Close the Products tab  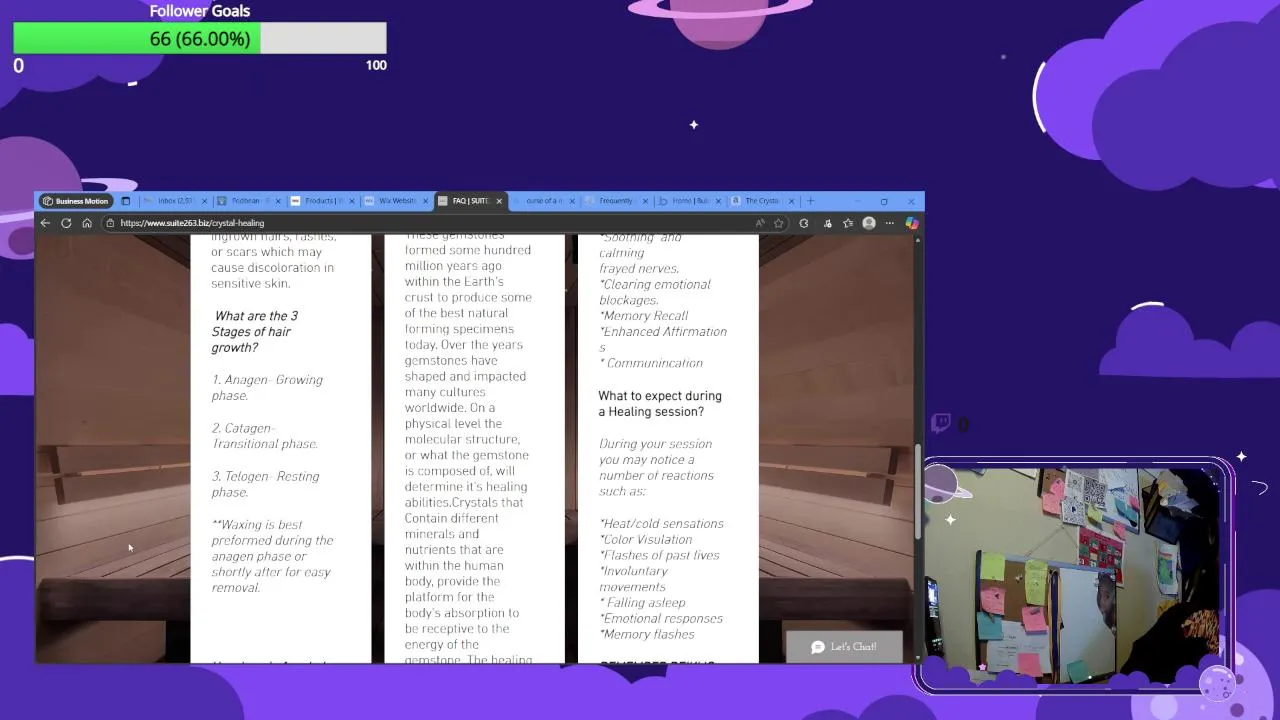(x=352, y=201)
